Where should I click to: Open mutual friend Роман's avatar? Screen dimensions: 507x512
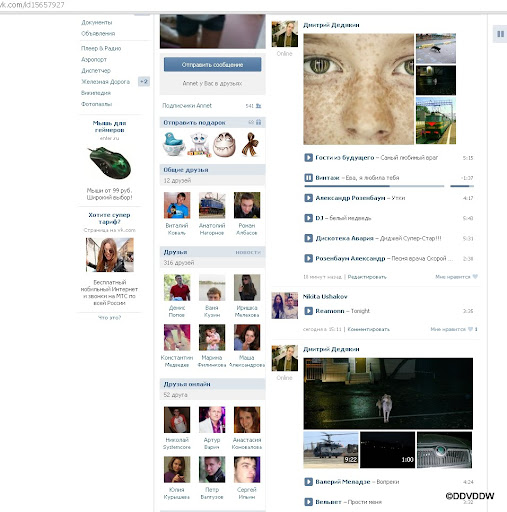[247, 205]
